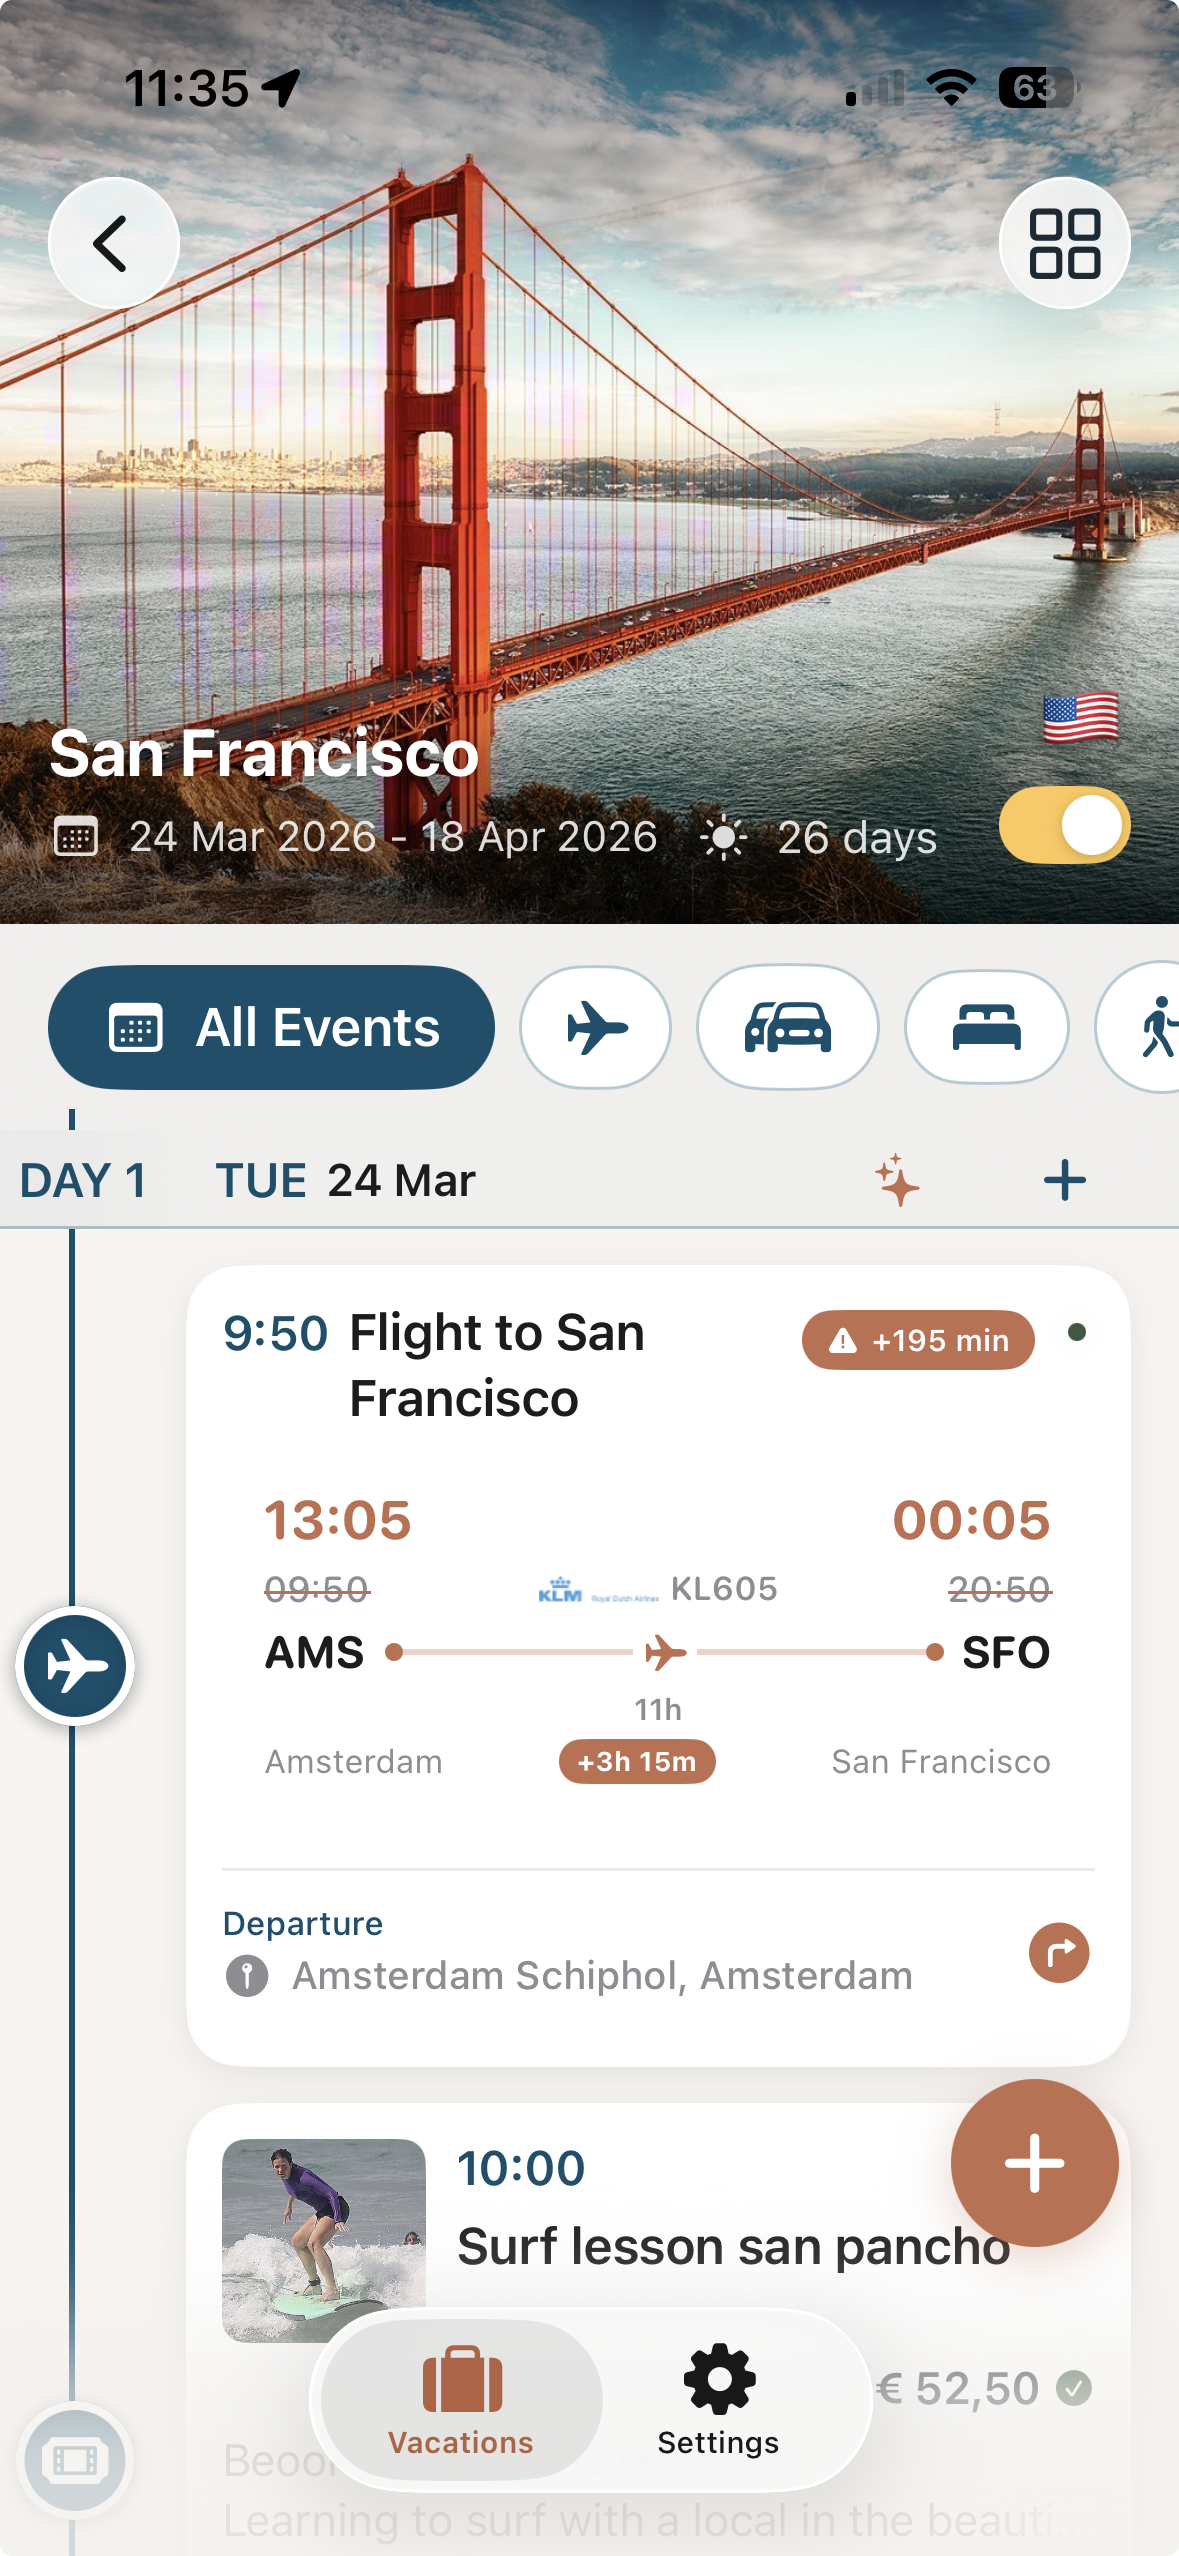Filter events by accommodation bed icon
Image resolution: width=1179 pixels, height=2556 pixels.
point(986,1027)
